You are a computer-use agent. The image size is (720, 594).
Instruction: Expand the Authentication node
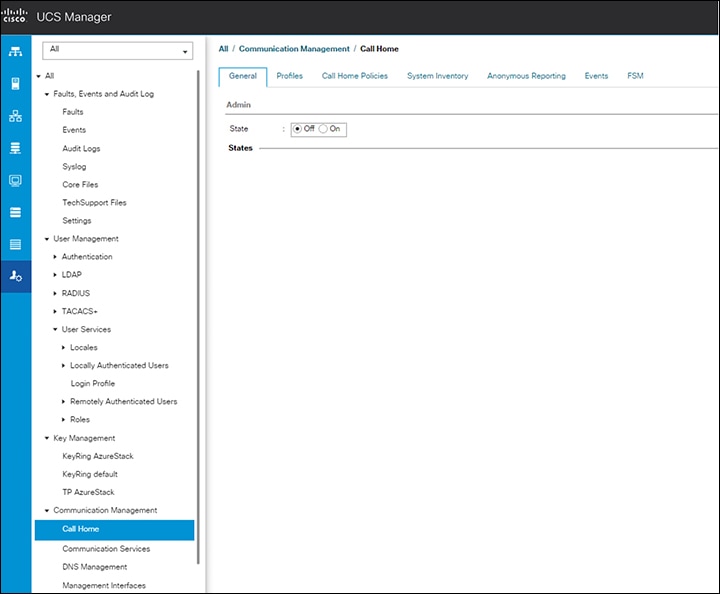click(x=55, y=257)
